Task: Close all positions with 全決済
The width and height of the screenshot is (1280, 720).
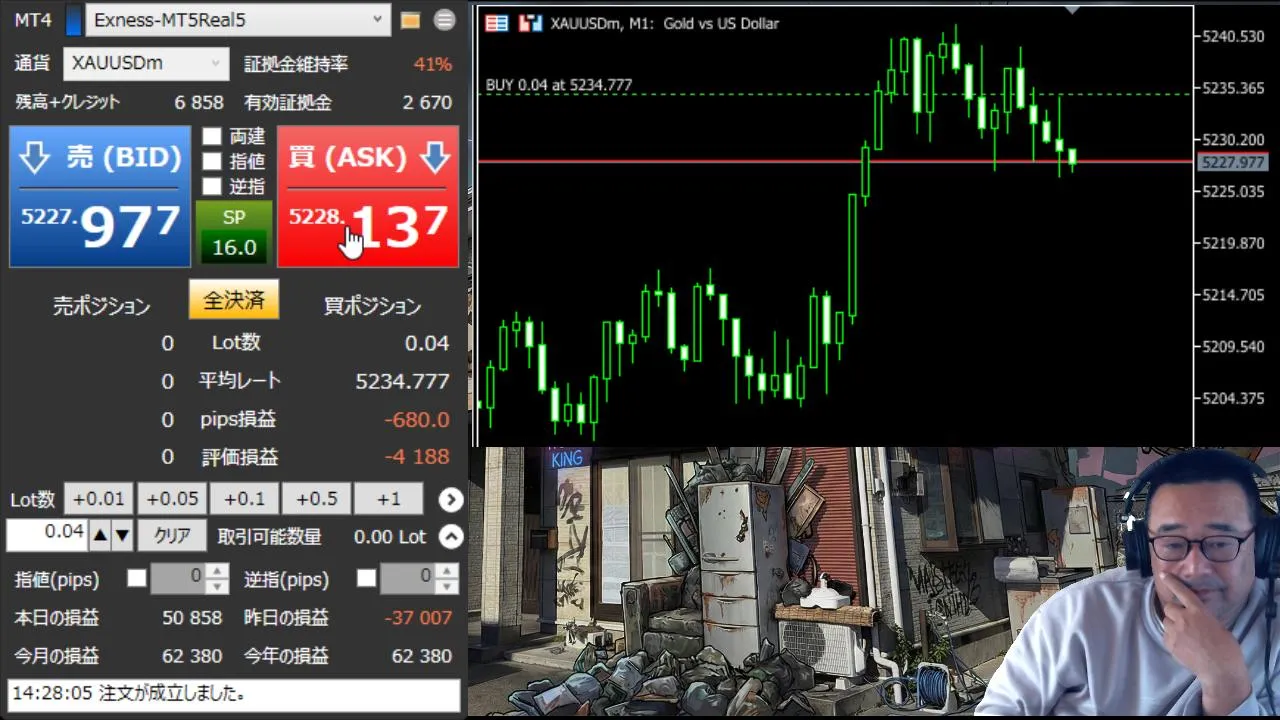Action: tap(234, 300)
